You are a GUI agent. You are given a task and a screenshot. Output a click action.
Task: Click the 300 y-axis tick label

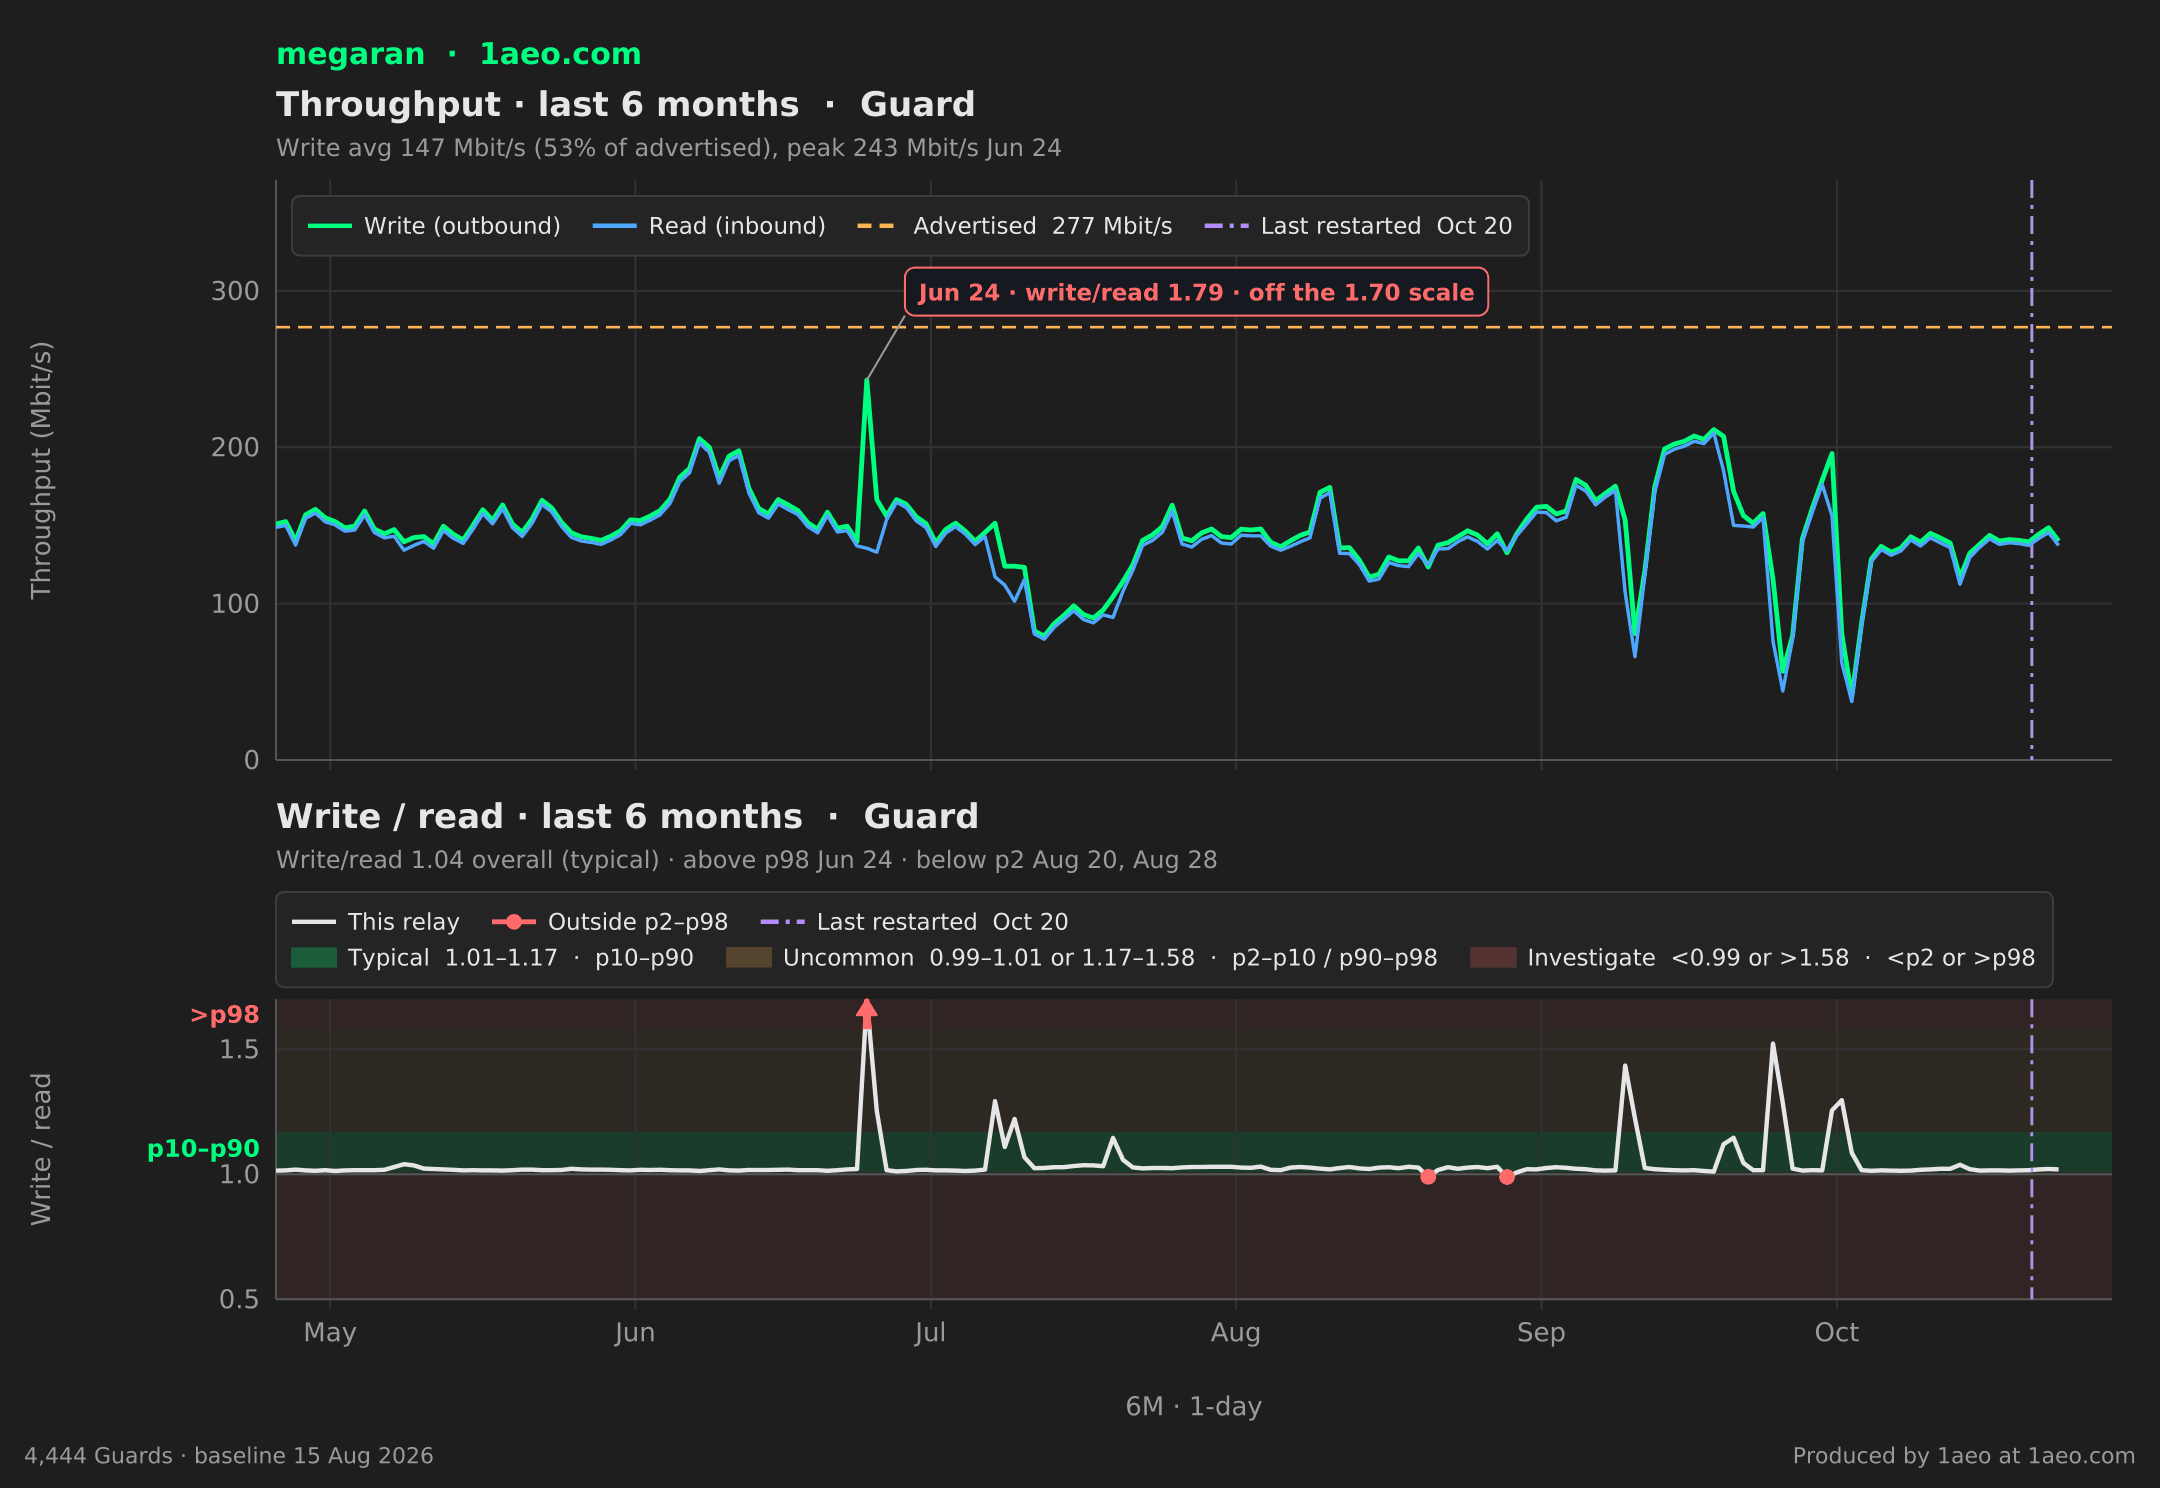[x=235, y=291]
